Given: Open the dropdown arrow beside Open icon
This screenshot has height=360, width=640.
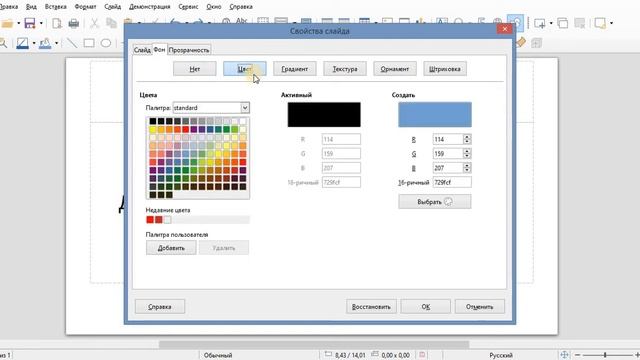Looking at the screenshot, I should coord(18,23).
